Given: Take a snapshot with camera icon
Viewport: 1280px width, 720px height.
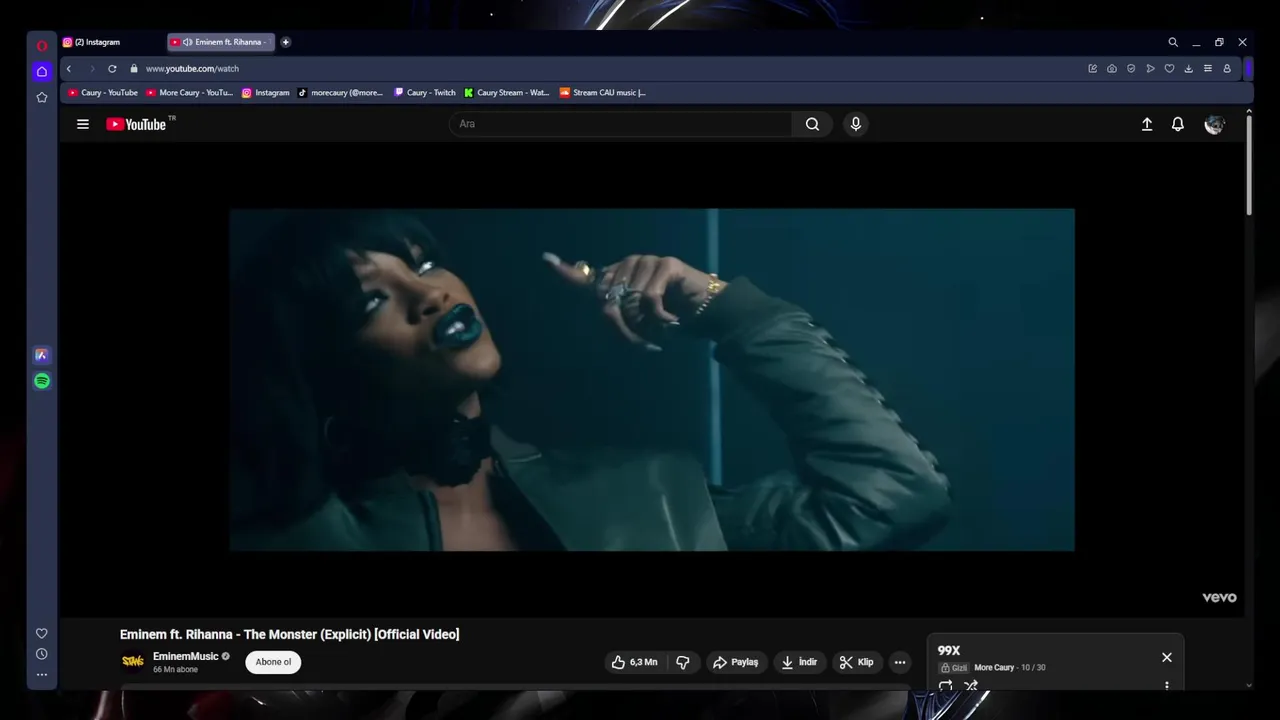Looking at the screenshot, I should coord(1112,69).
